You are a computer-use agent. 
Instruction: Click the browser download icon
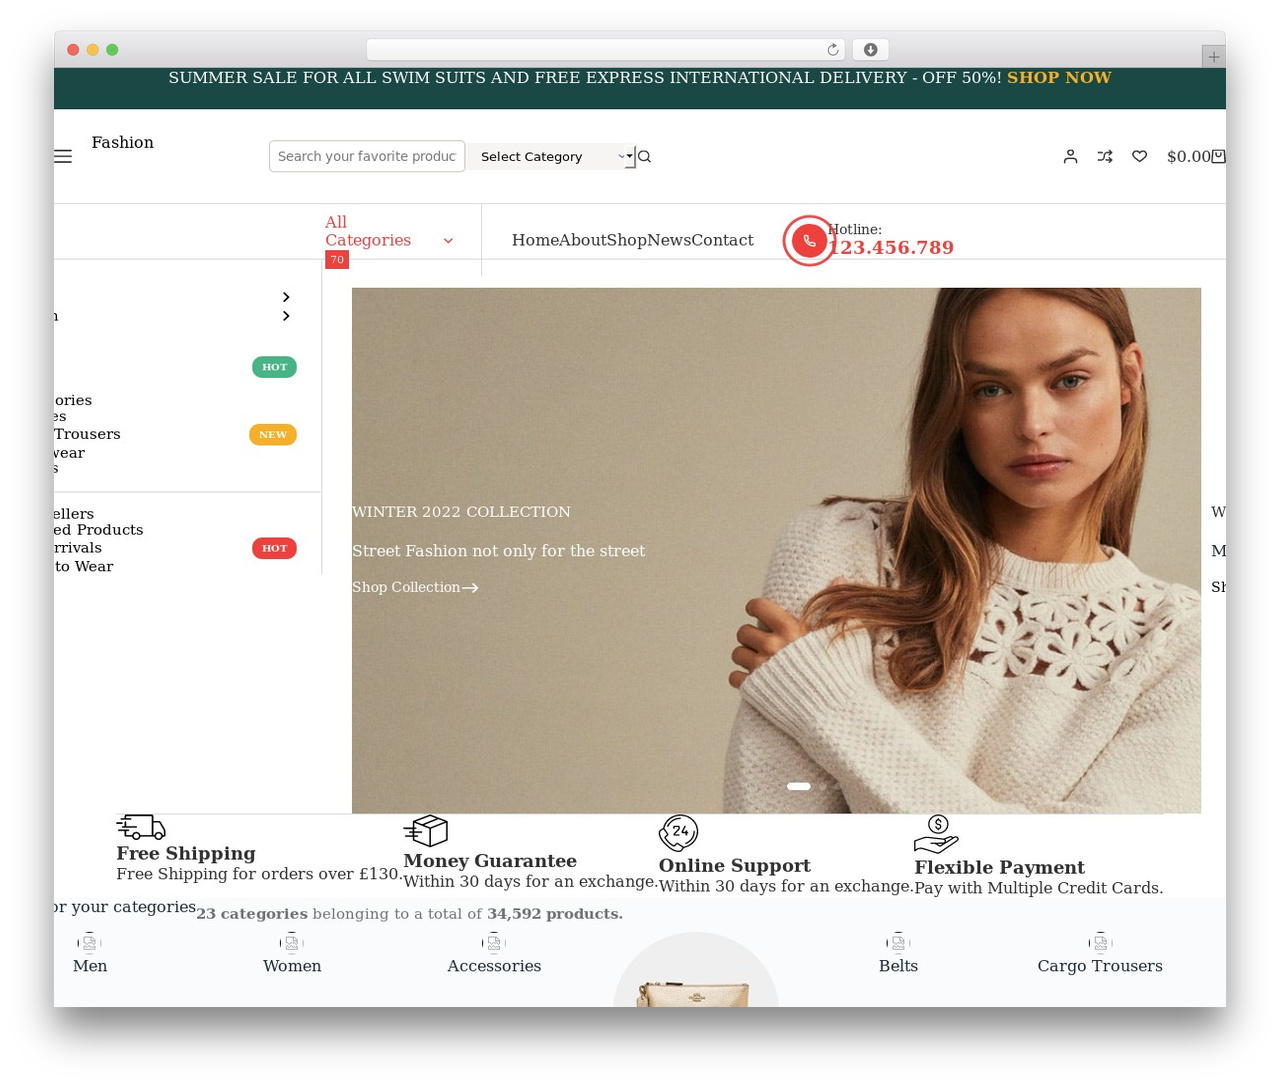pos(870,50)
